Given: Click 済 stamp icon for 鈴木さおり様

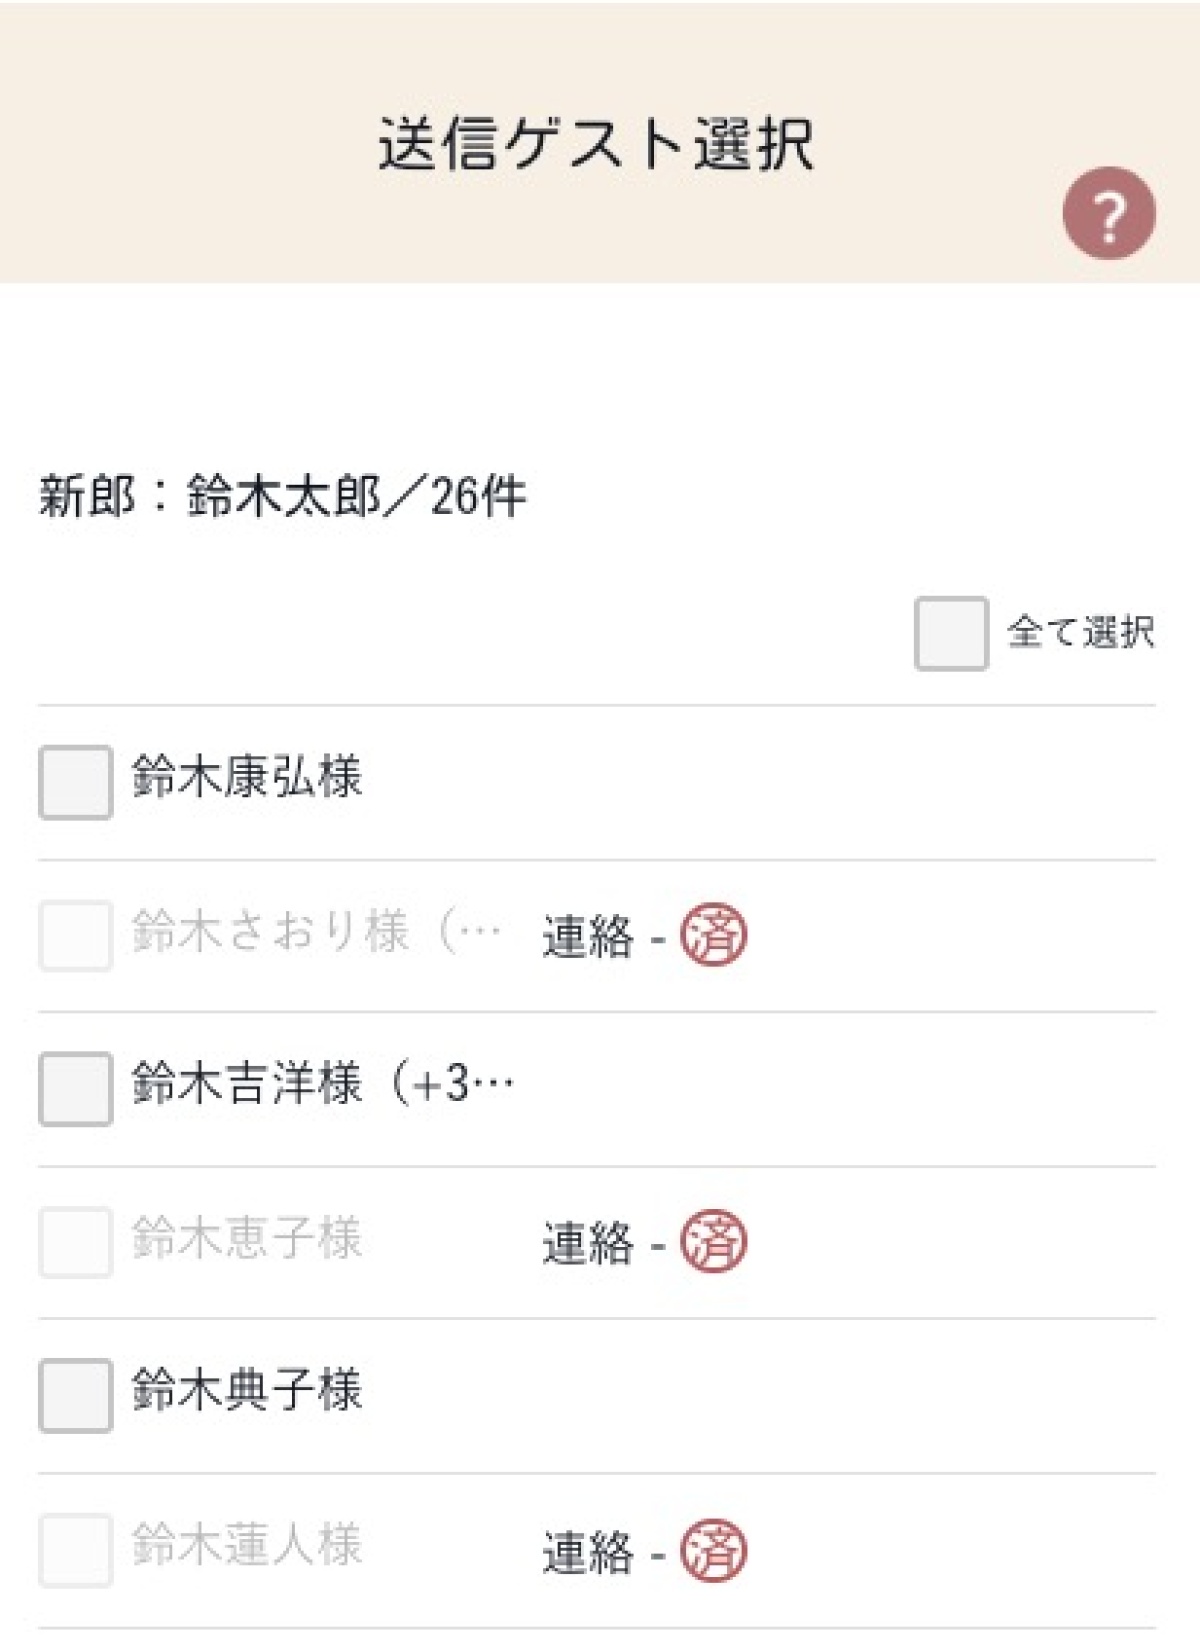Looking at the screenshot, I should tap(713, 935).
